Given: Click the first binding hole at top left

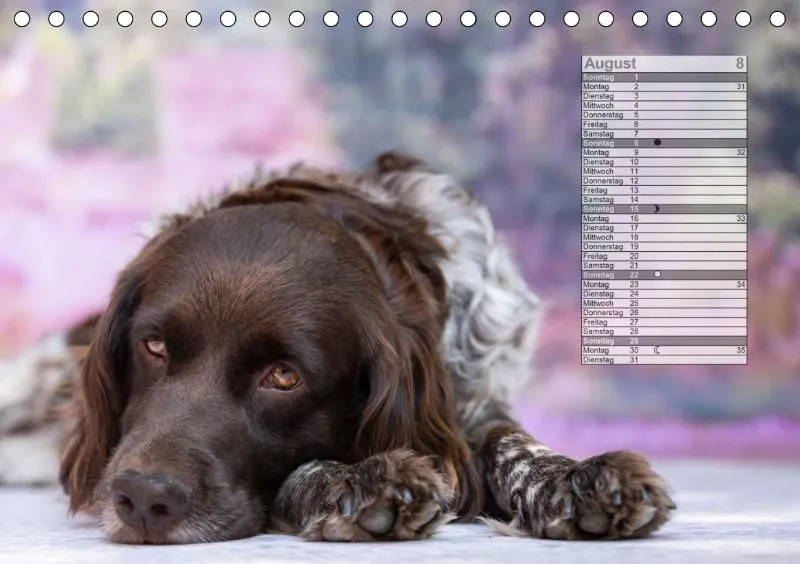Looking at the screenshot, I should [22, 19].
